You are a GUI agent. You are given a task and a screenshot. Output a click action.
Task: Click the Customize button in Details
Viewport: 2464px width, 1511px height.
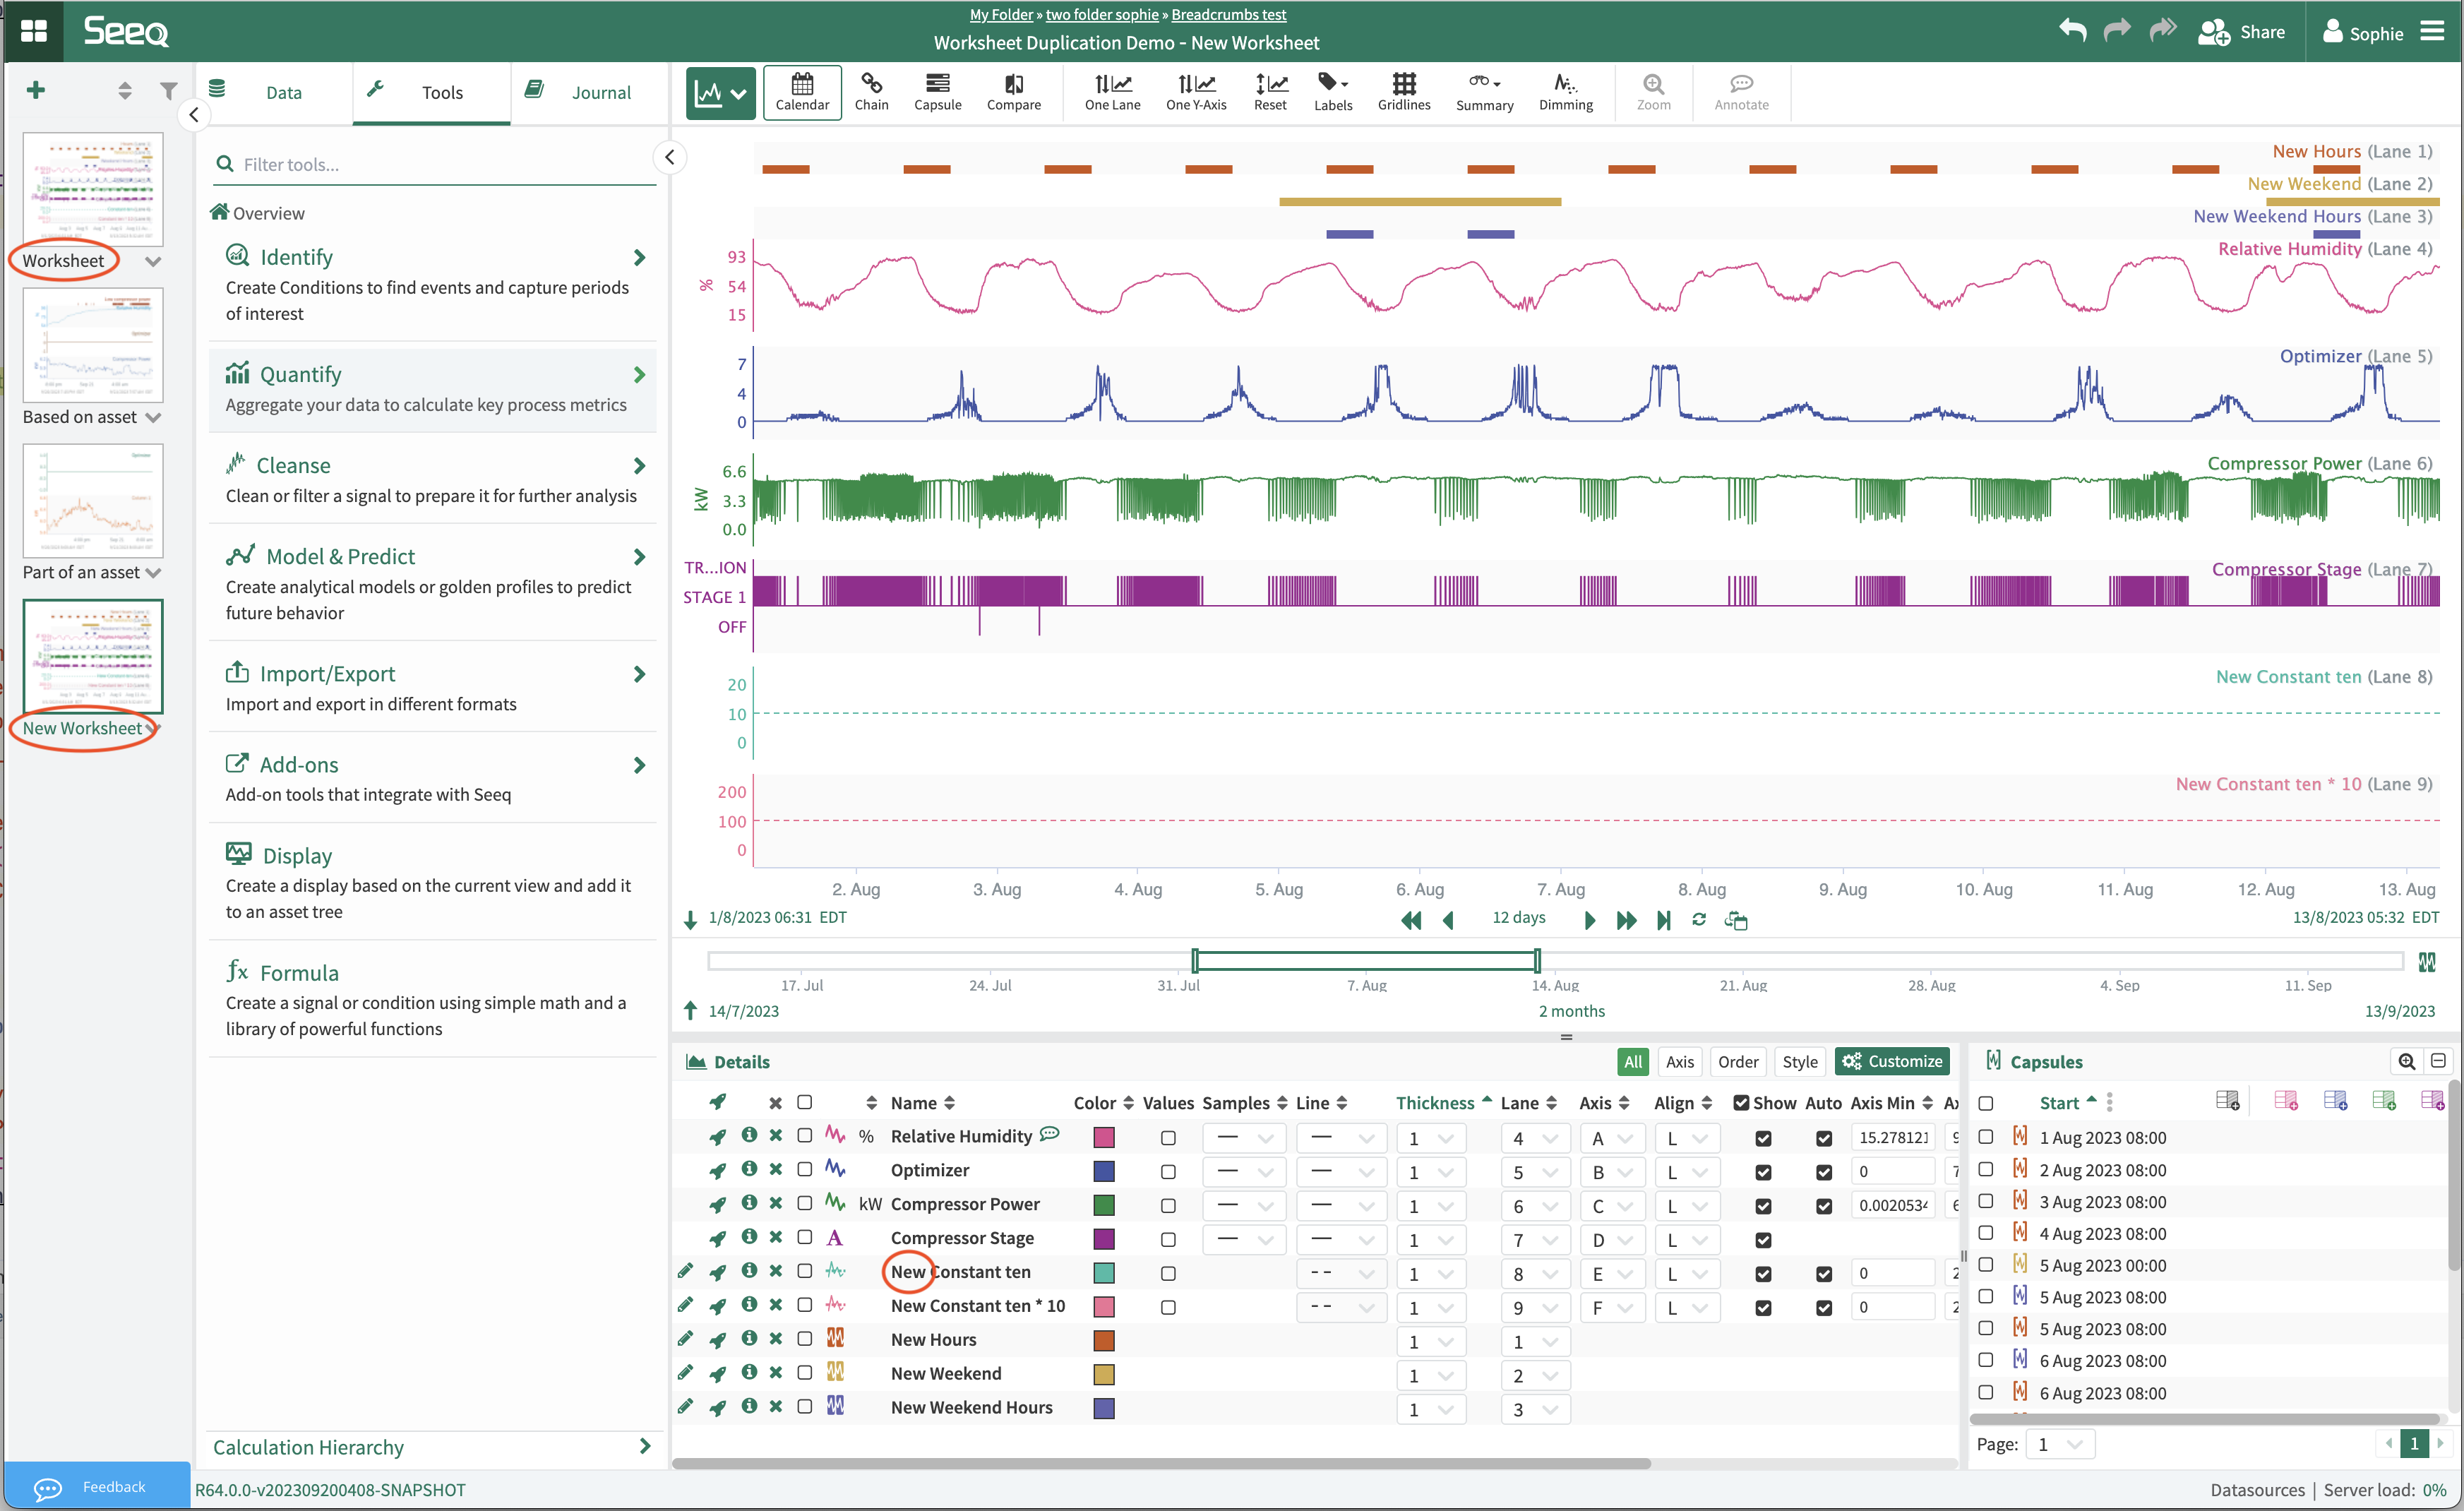[x=1892, y=1061]
